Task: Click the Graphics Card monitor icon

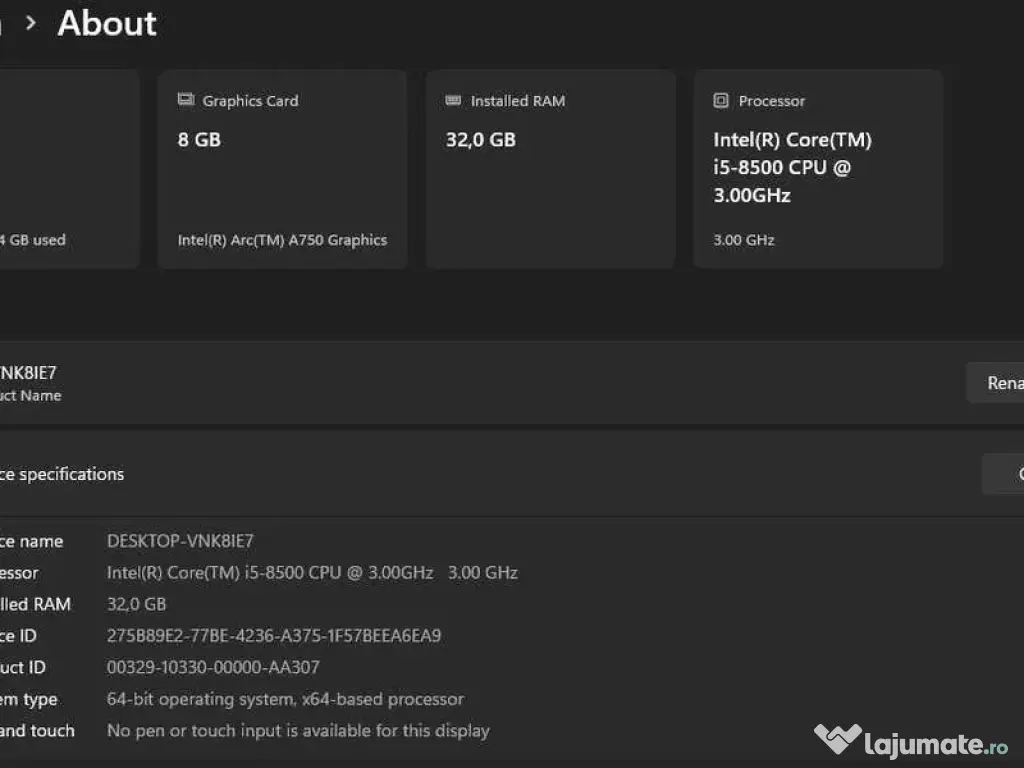Action: point(186,100)
